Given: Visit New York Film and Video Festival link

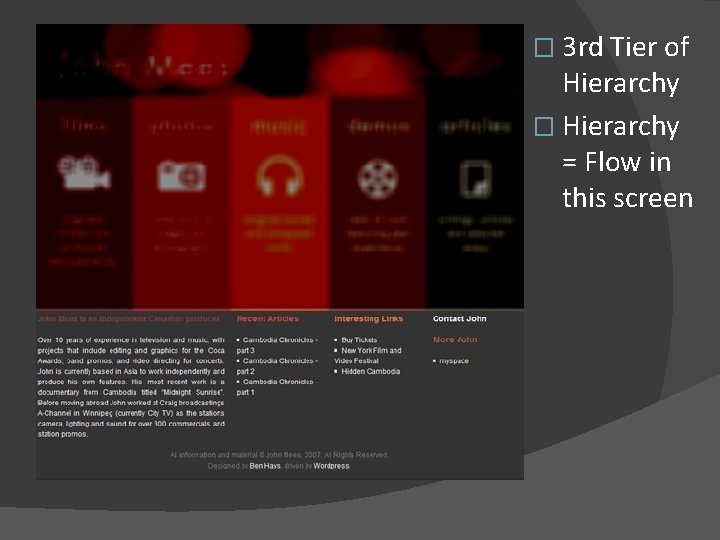Looking at the screenshot, I should tap(368, 355).
